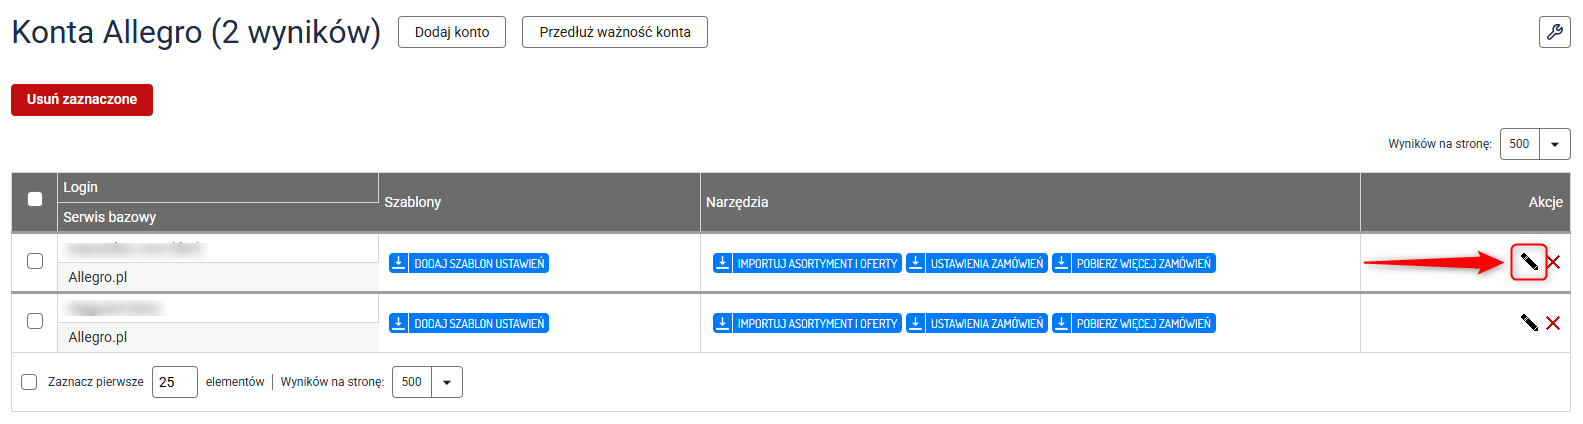Expand the bottom results-per-page dropdown
The height and width of the screenshot is (424, 1583).
[x=446, y=382]
